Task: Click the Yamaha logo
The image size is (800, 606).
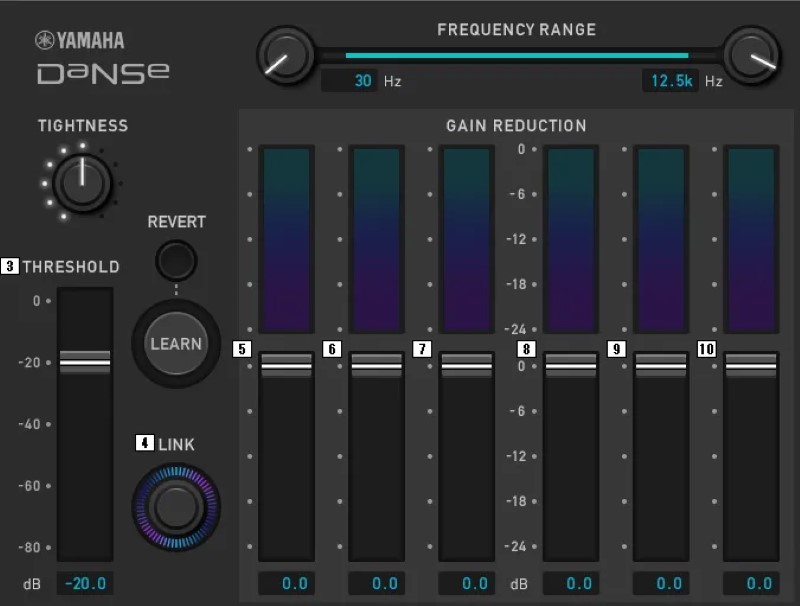Action: (80, 40)
